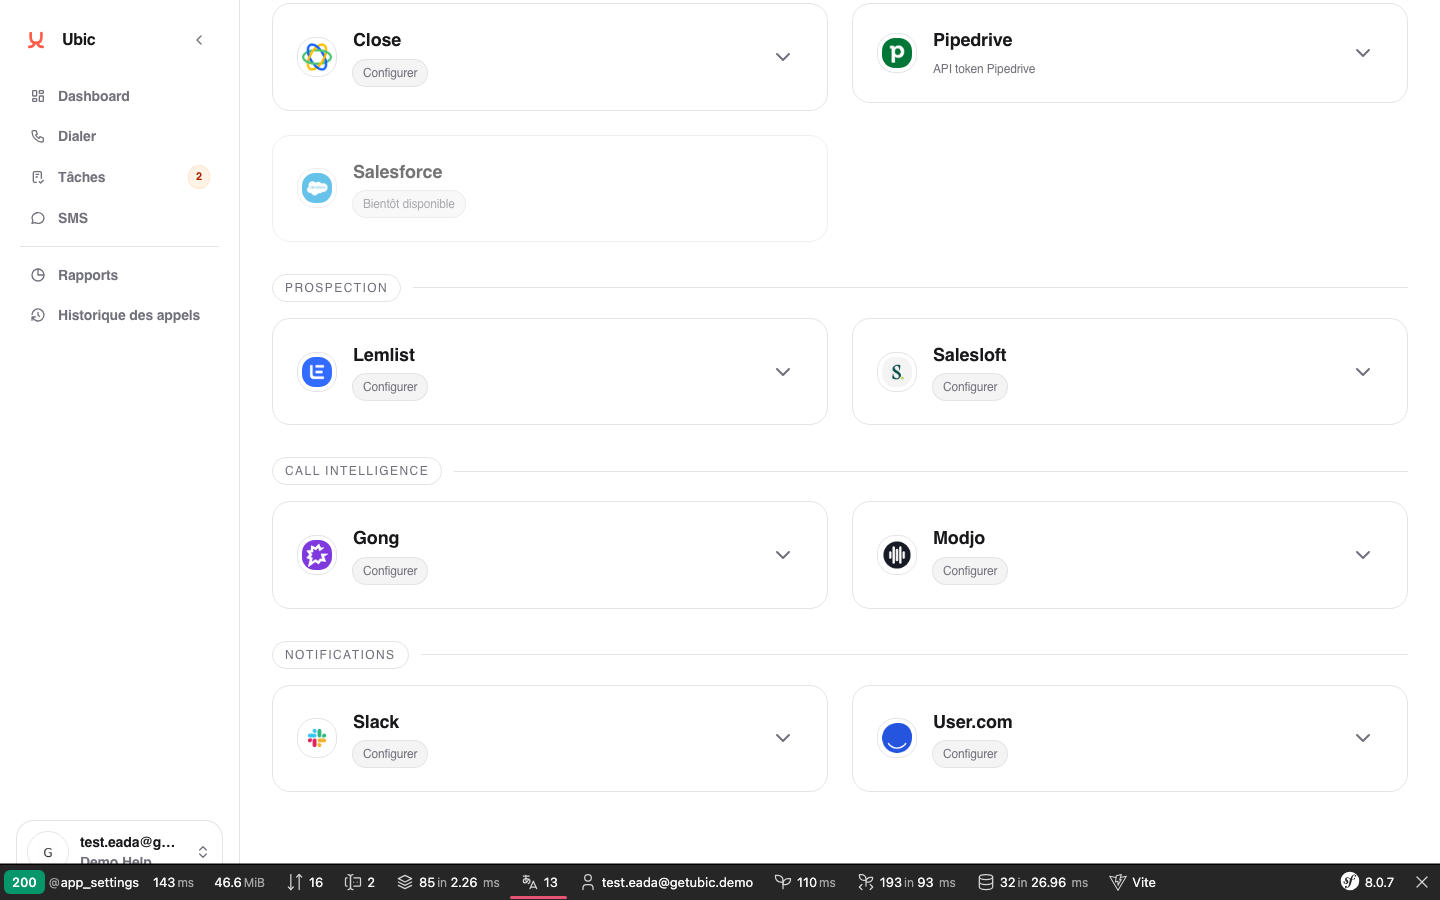1440x900 pixels.
Task: Expand the Salesloft card chevron
Action: click(1363, 372)
